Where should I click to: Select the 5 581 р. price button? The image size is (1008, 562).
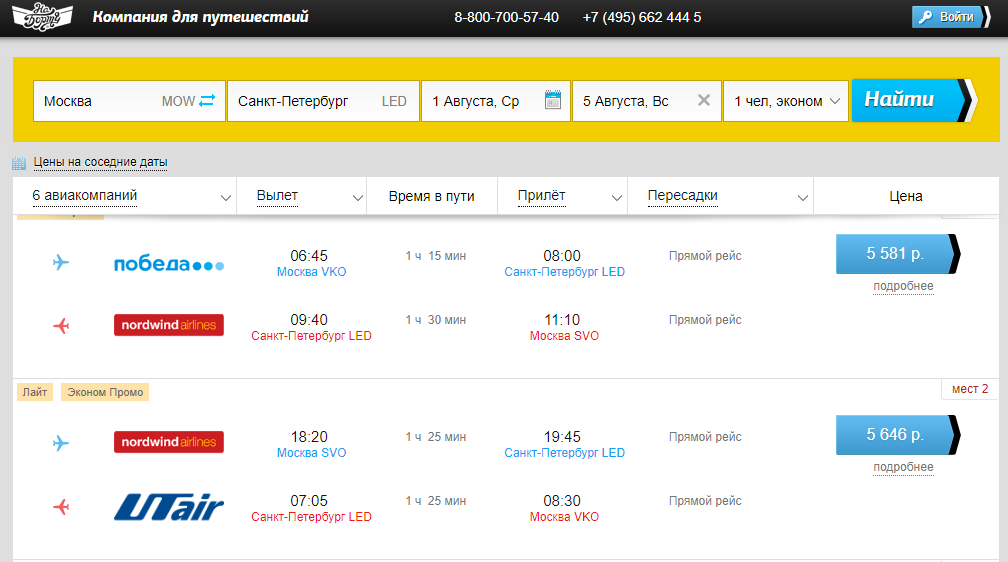coord(895,254)
